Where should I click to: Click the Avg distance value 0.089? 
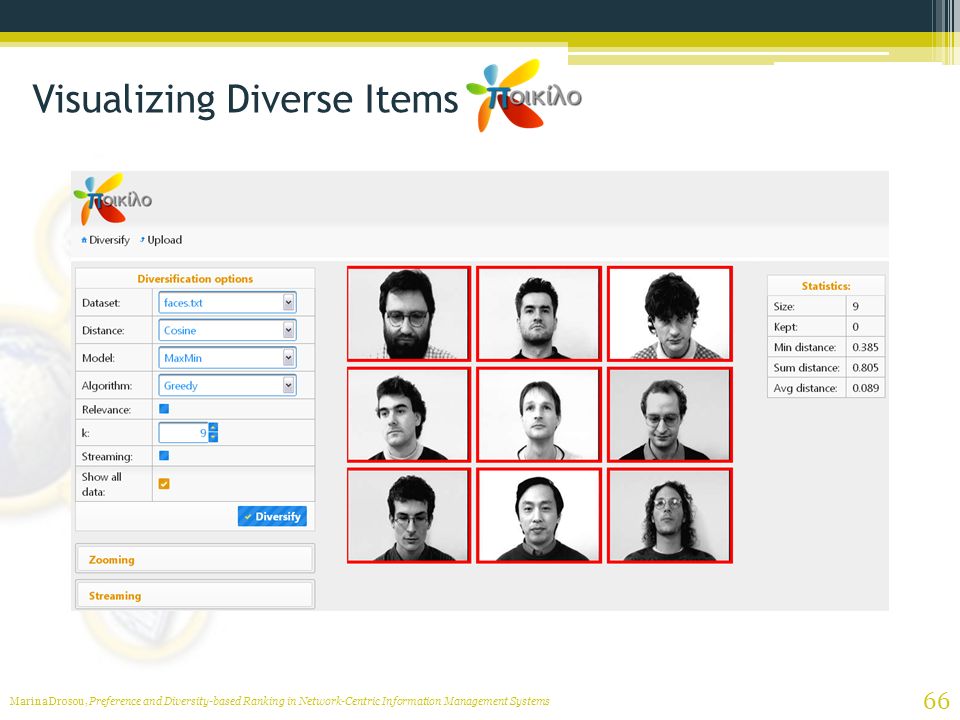tap(865, 388)
